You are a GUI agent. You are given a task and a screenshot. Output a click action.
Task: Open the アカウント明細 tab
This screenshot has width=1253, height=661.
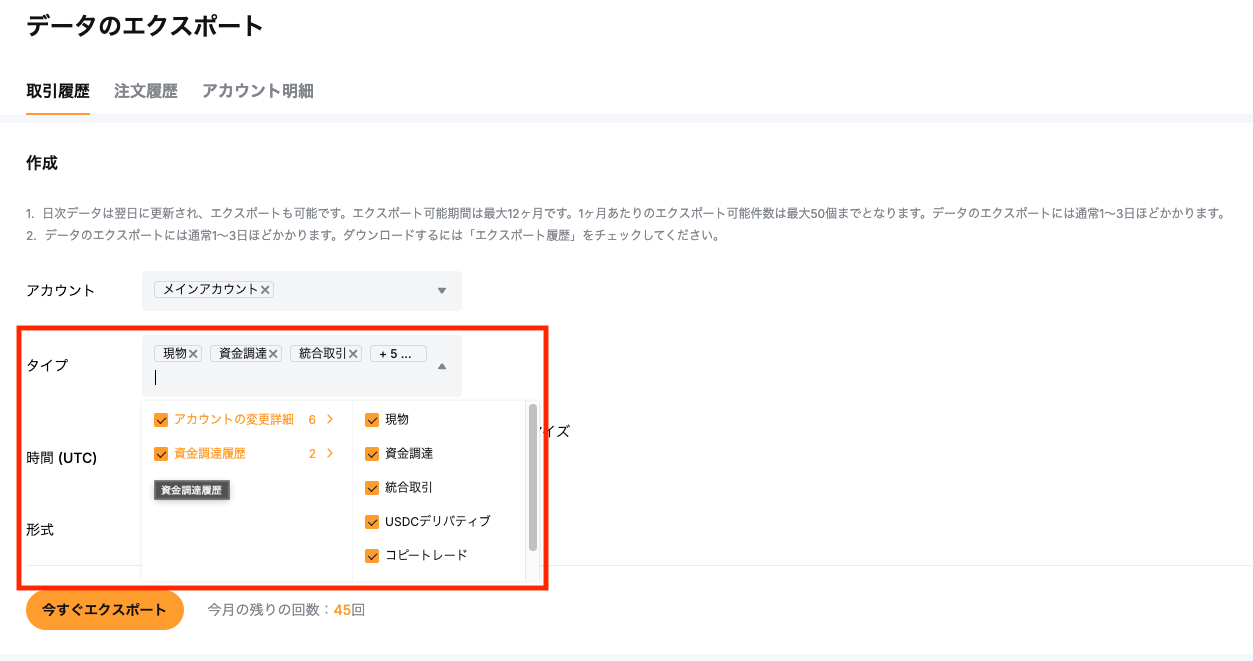pyautogui.click(x=258, y=91)
